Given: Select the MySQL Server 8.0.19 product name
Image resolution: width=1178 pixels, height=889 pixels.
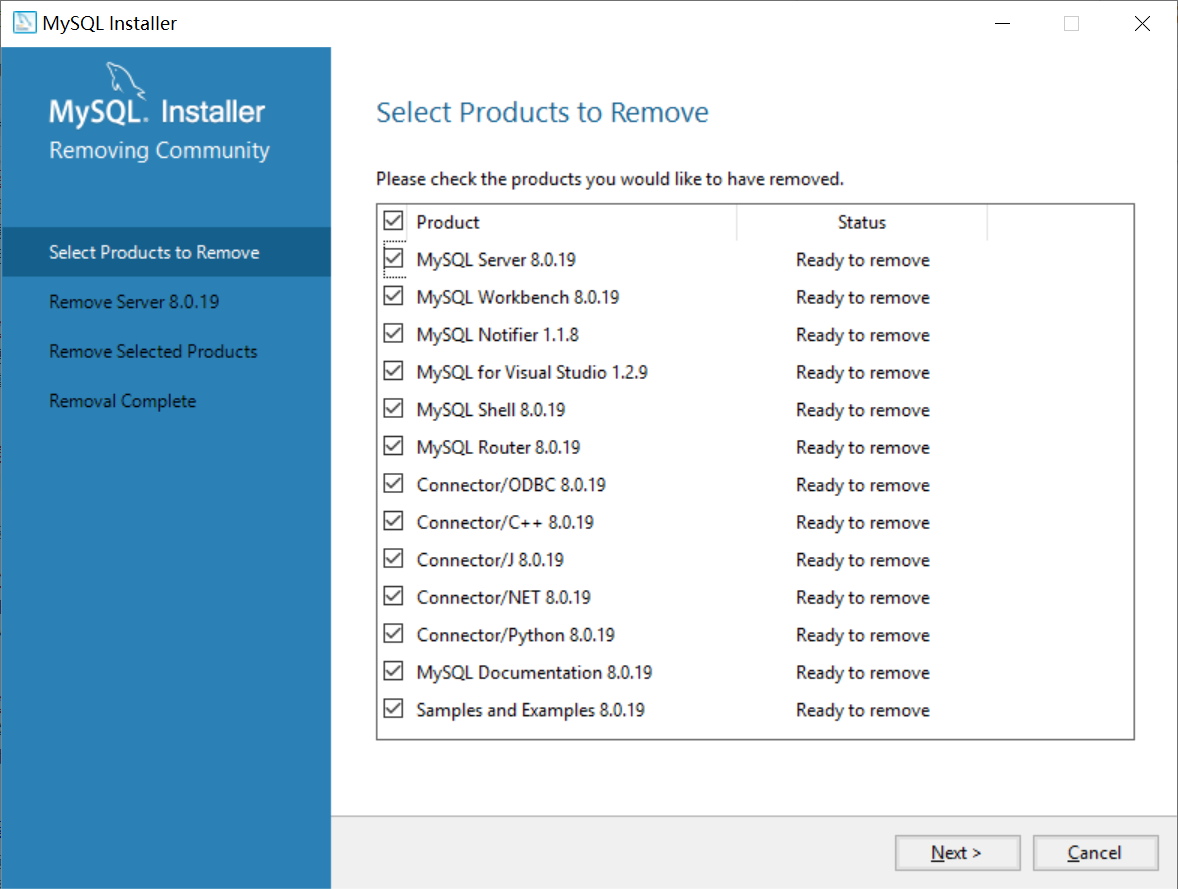Looking at the screenshot, I should tap(496, 260).
